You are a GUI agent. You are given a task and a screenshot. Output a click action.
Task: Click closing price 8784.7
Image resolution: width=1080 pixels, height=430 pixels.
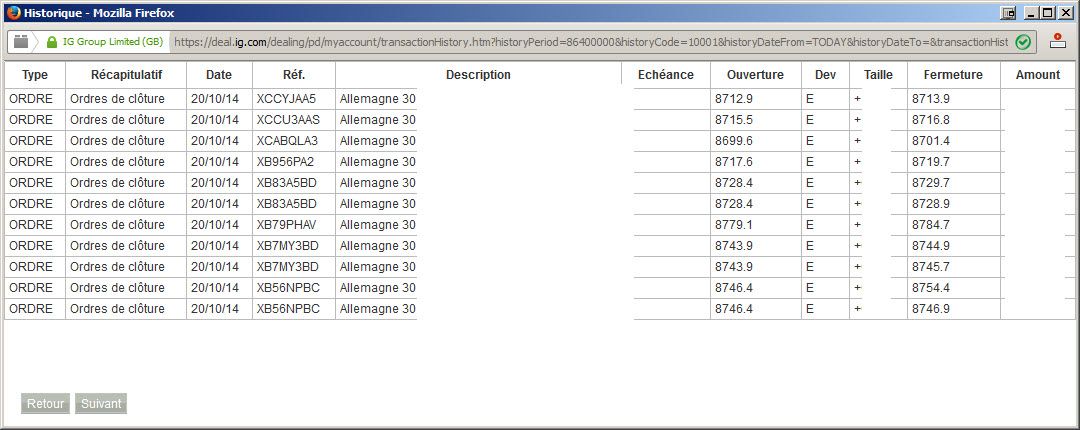pyautogui.click(x=931, y=225)
